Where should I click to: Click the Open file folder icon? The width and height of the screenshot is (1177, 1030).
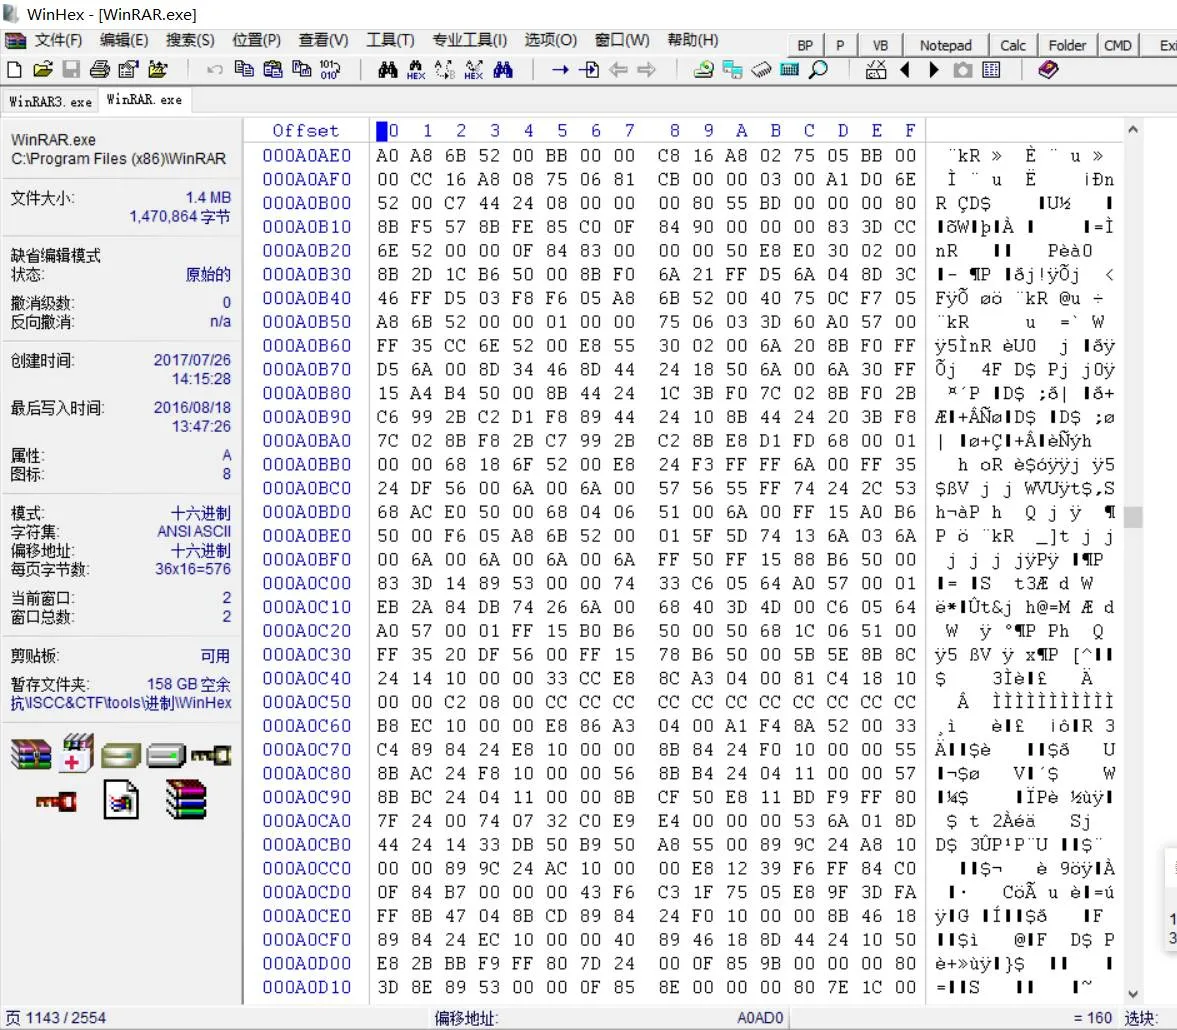click(43, 70)
